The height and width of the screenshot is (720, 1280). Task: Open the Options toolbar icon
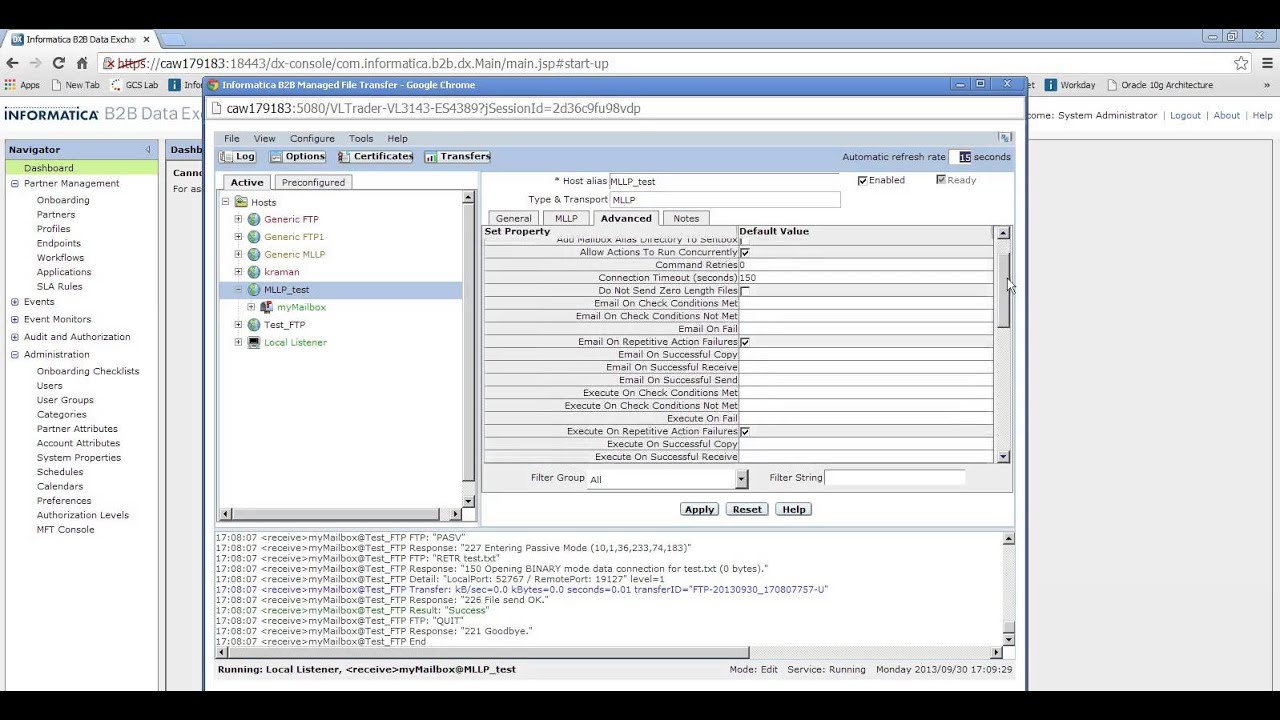click(298, 157)
